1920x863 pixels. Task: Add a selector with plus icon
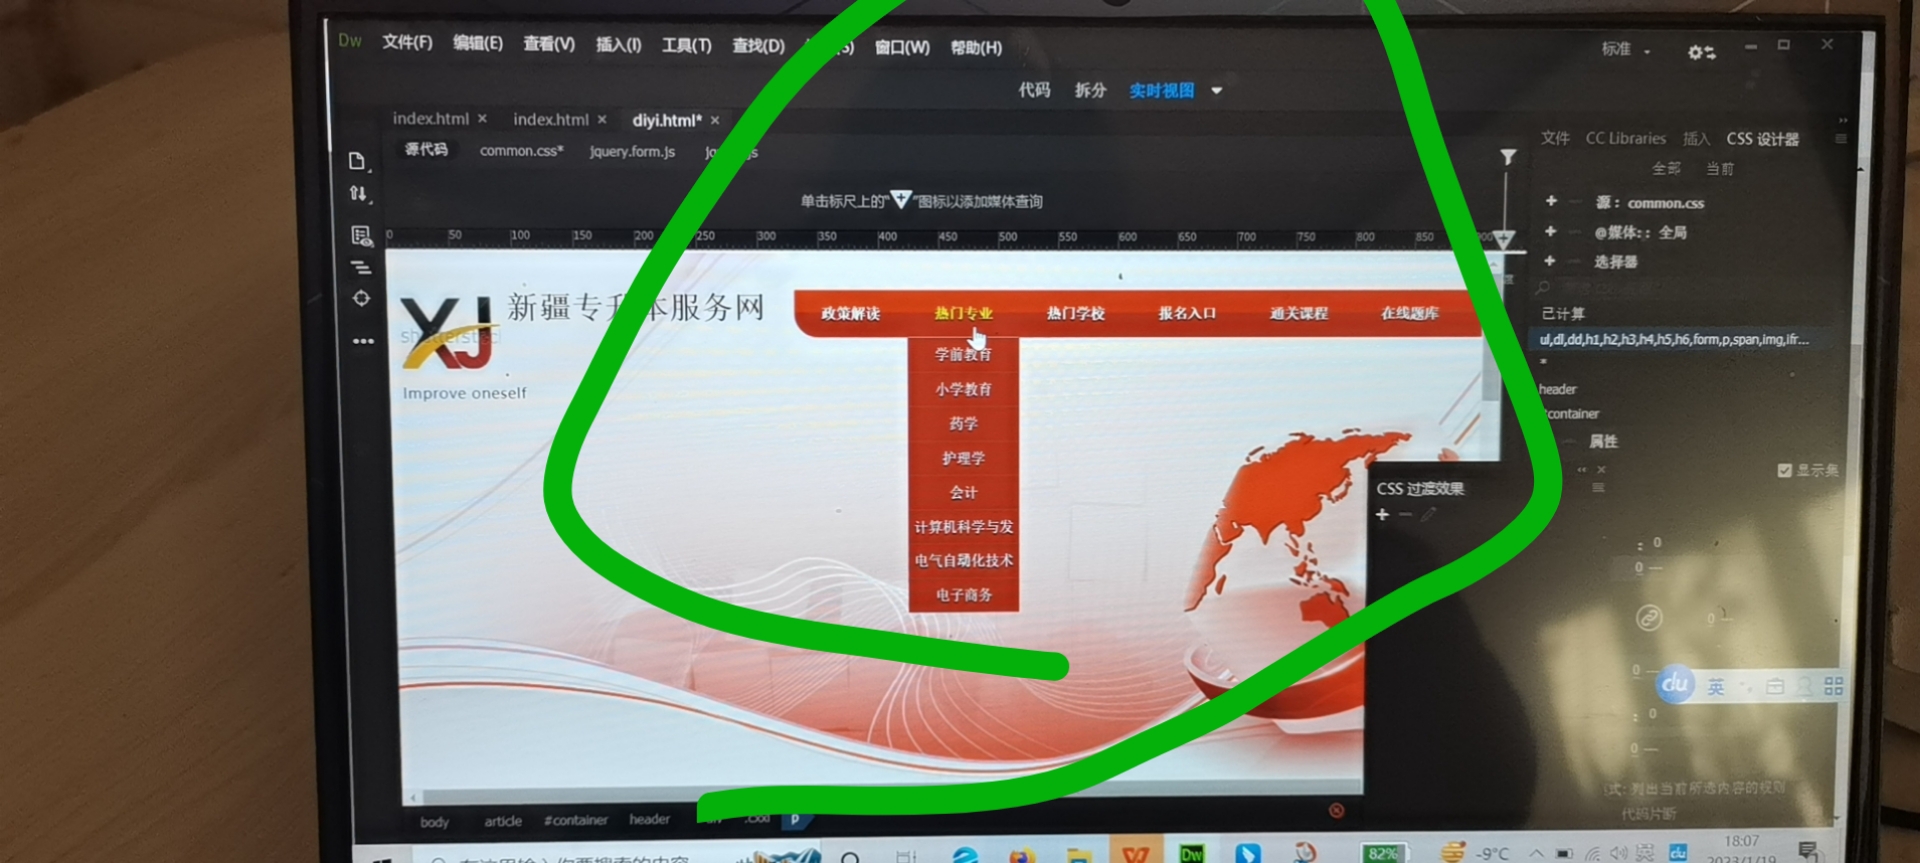1549,261
